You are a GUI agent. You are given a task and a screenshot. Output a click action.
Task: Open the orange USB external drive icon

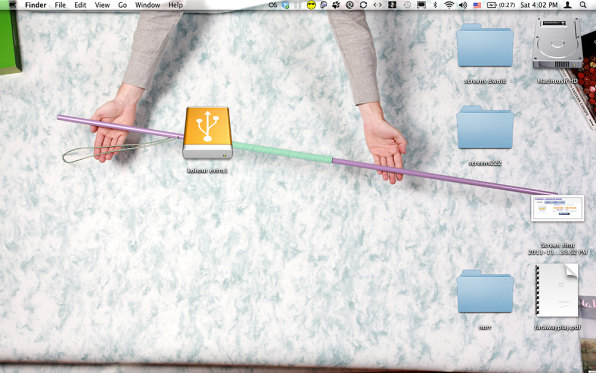coord(208,132)
